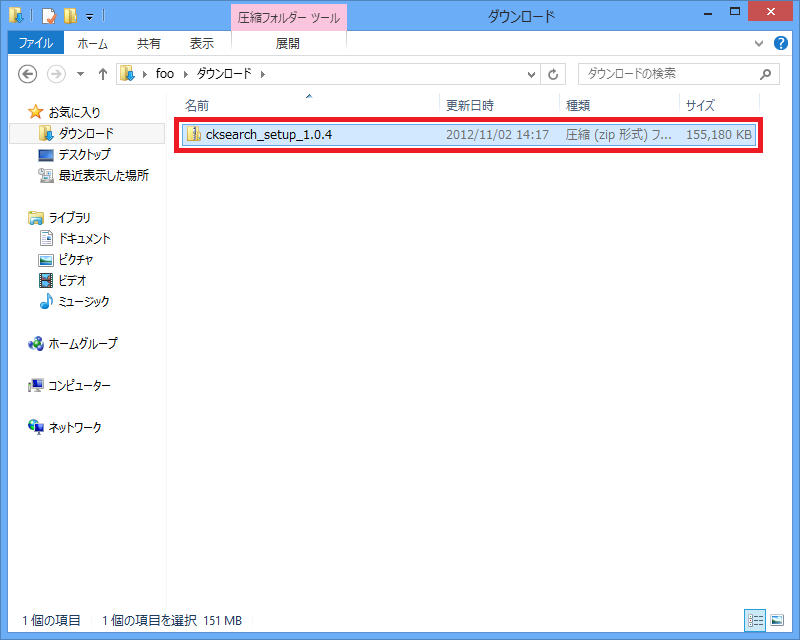
Task: Select the 展開 tab under compressed folder tools
Action: click(x=288, y=43)
